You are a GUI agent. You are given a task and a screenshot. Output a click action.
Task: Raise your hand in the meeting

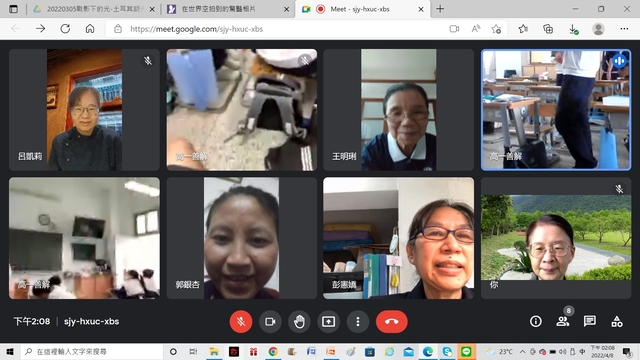299,322
